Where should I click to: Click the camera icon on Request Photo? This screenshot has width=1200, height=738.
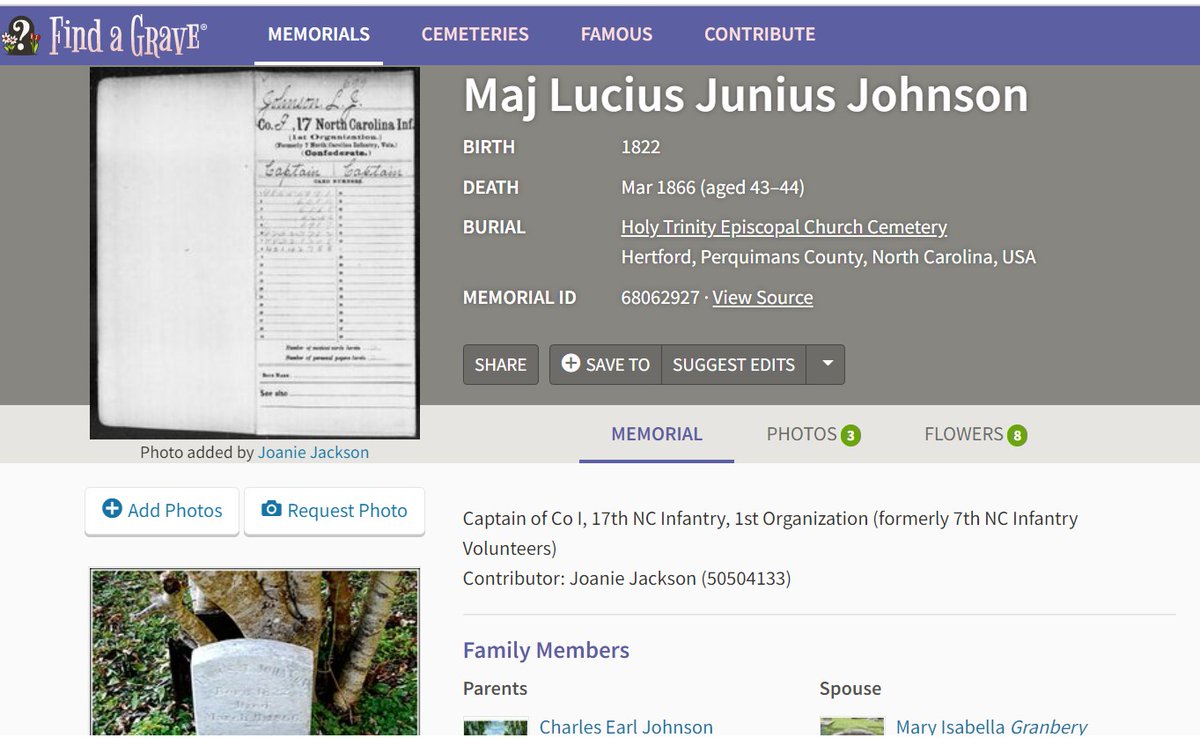(271, 510)
